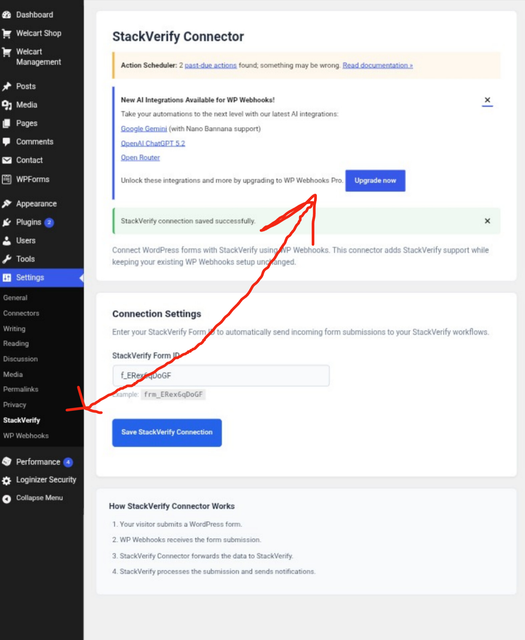Open Connectors settings submenu
The width and height of the screenshot is (525, 640).
pos(21,313)
